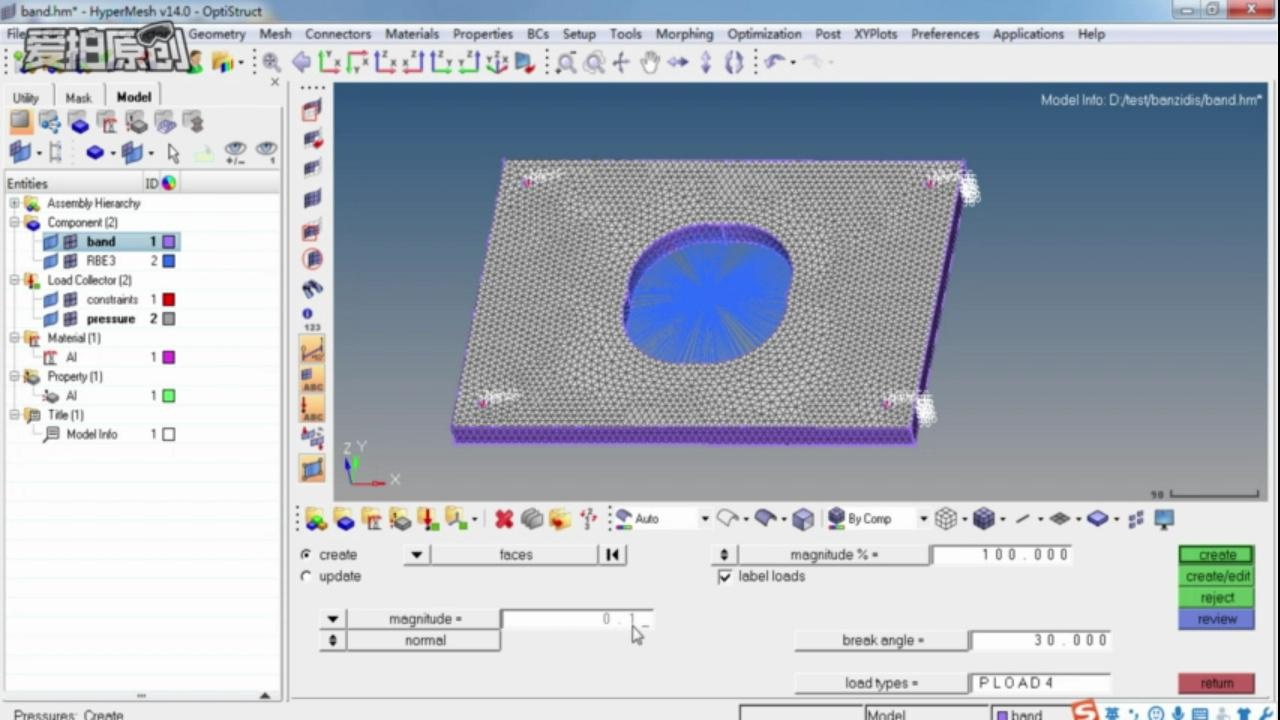Click the binoculars find icon on the side toolbar

[x=312, y=289]
